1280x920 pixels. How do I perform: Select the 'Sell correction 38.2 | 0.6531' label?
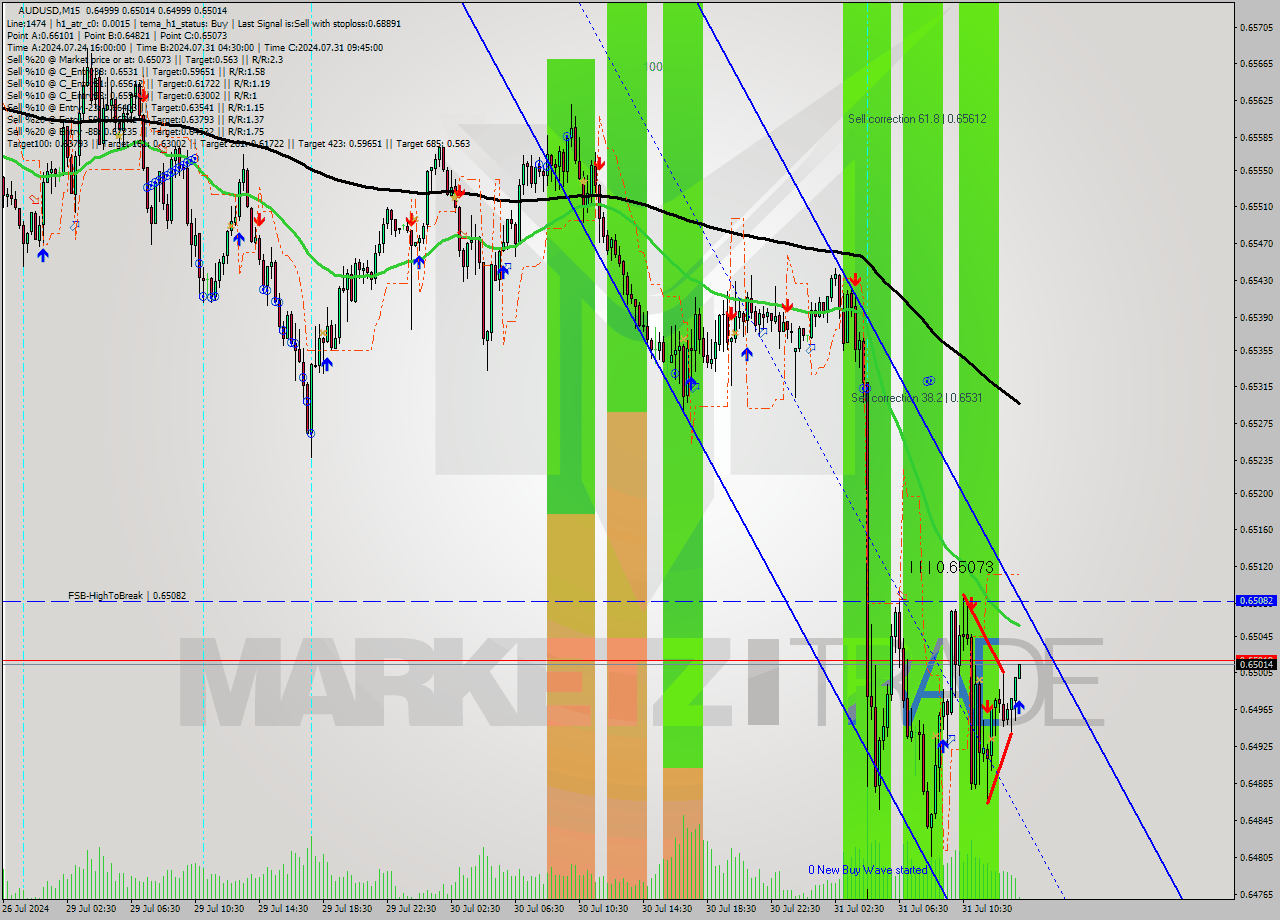(917, 398)
